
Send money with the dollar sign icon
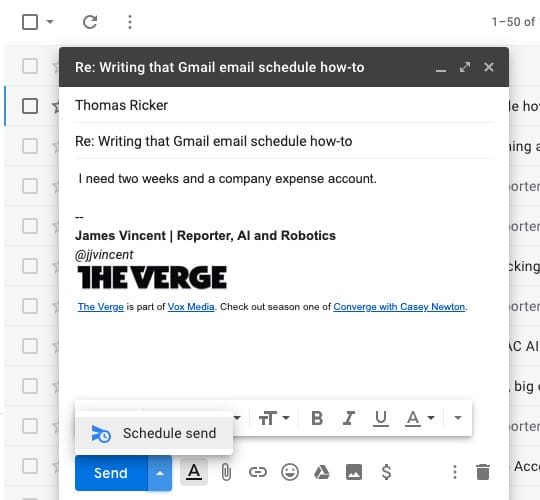click(x=386, y=472)
